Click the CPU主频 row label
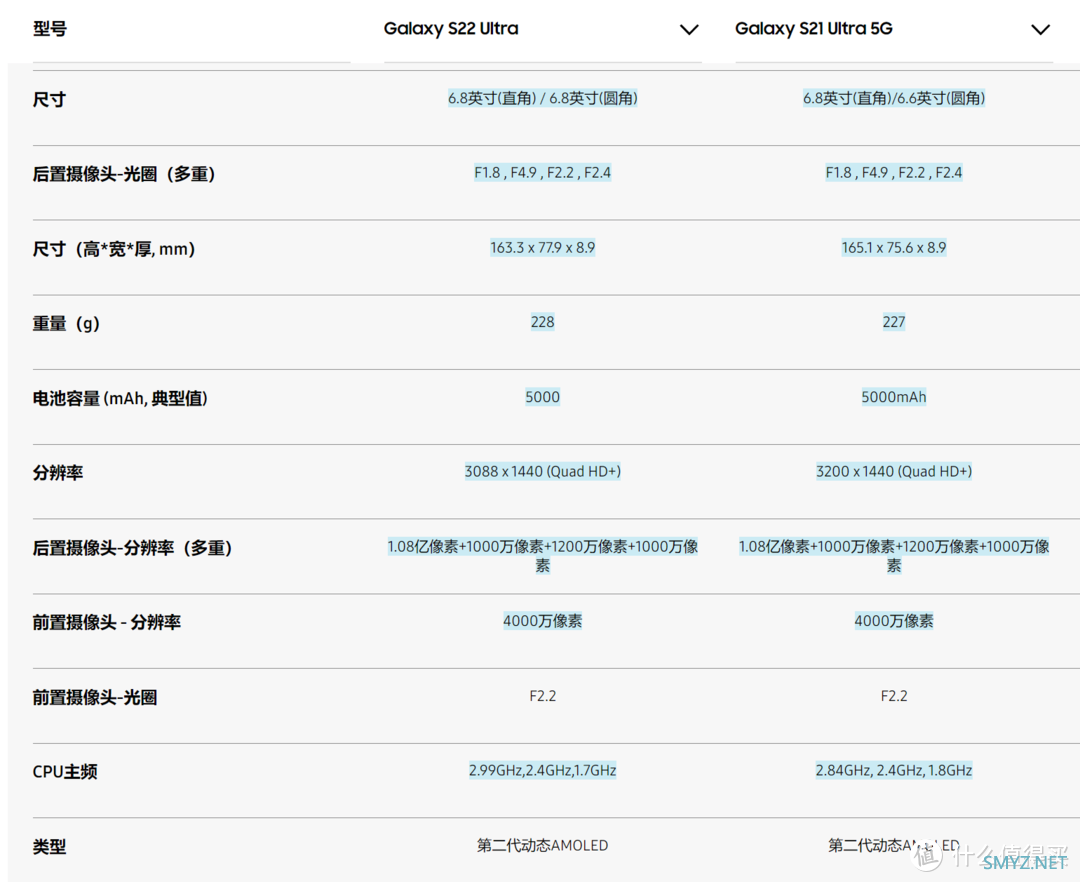This screenshot has width=1080, height=882. [65, 772]
